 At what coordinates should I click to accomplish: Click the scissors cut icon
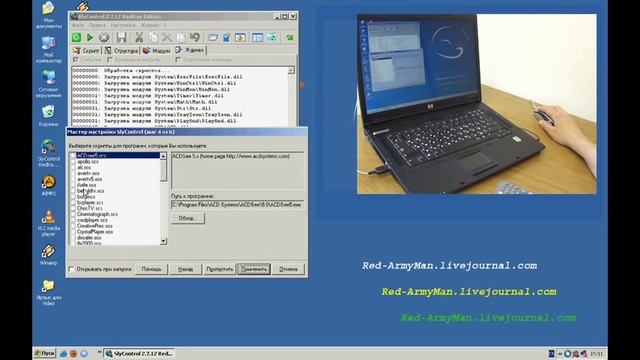[x=139, y=38]
